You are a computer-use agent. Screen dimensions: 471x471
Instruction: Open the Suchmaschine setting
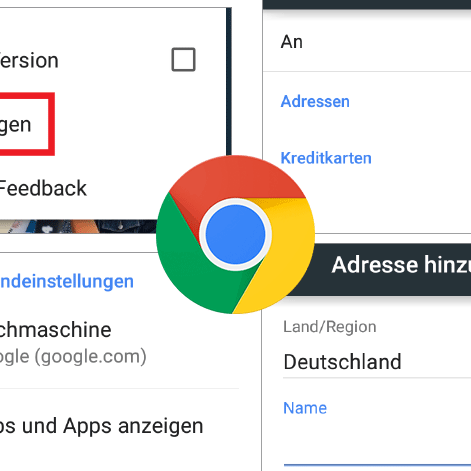click(55, 330)
